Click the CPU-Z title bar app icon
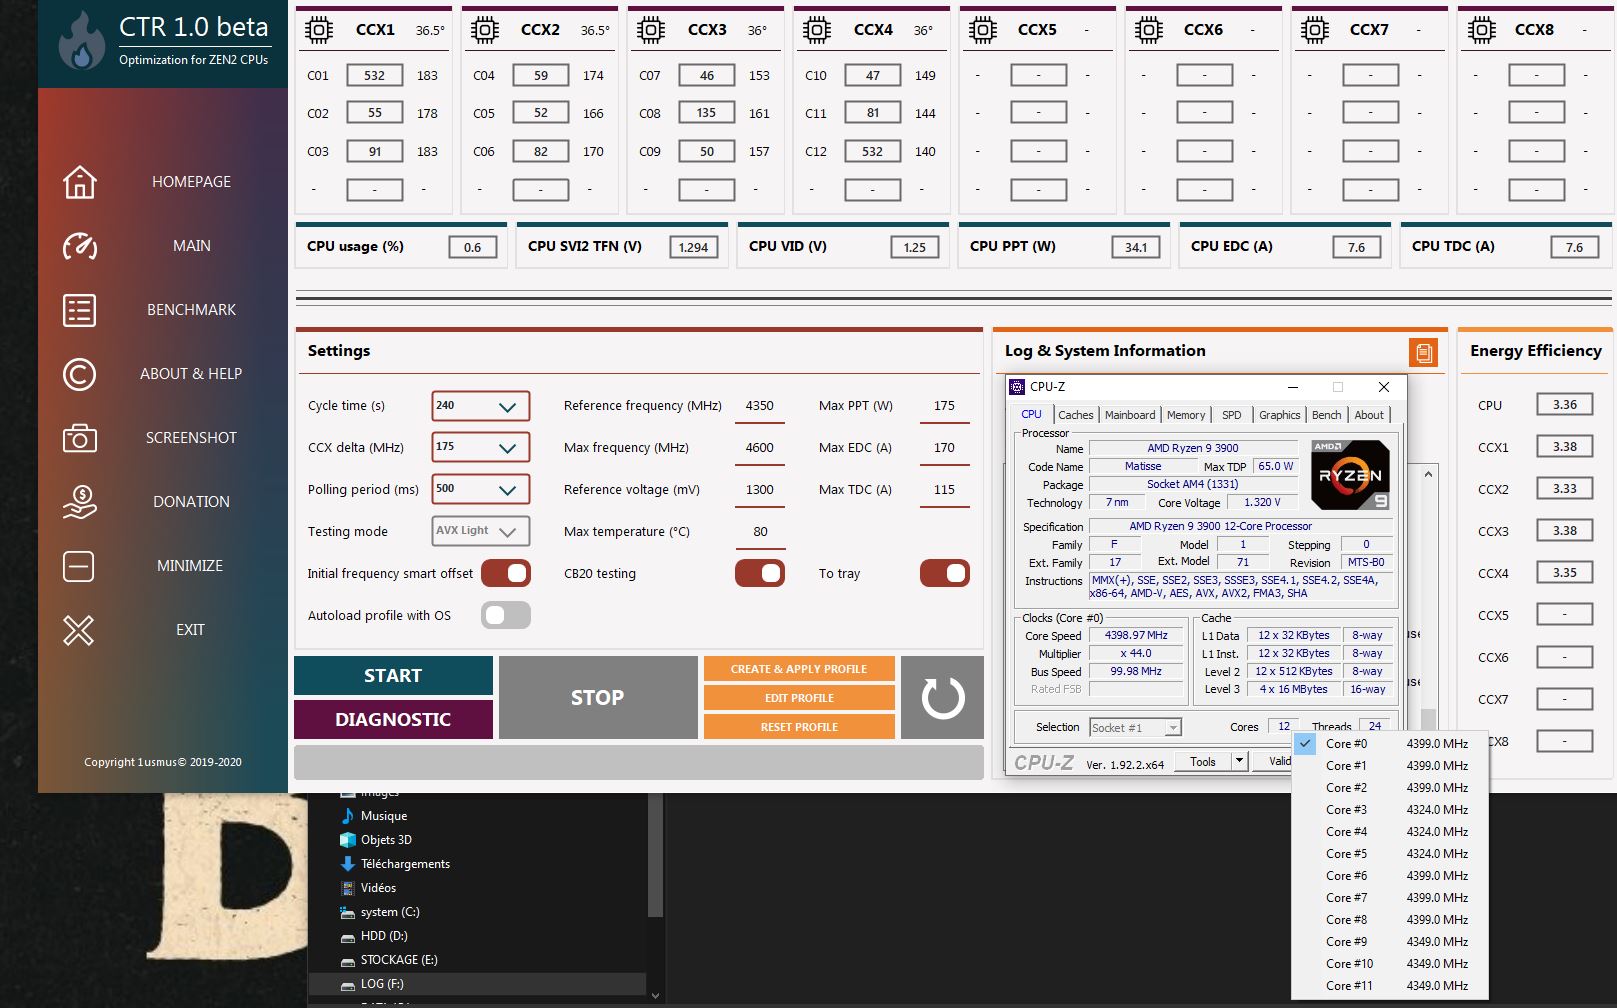This screenshot has width=1617, height=1008. pyautogui.click(x=1017, y=387)
